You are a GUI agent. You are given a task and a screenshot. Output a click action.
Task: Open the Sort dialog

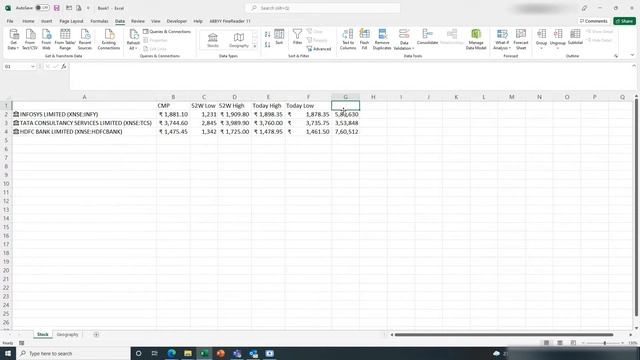[279, 37]
